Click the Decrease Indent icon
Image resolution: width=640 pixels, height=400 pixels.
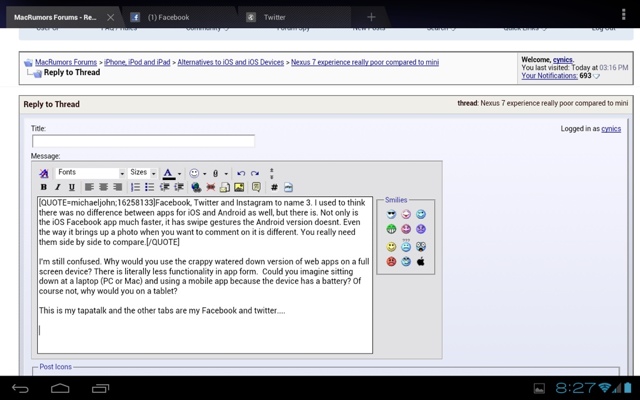[164, 187]
